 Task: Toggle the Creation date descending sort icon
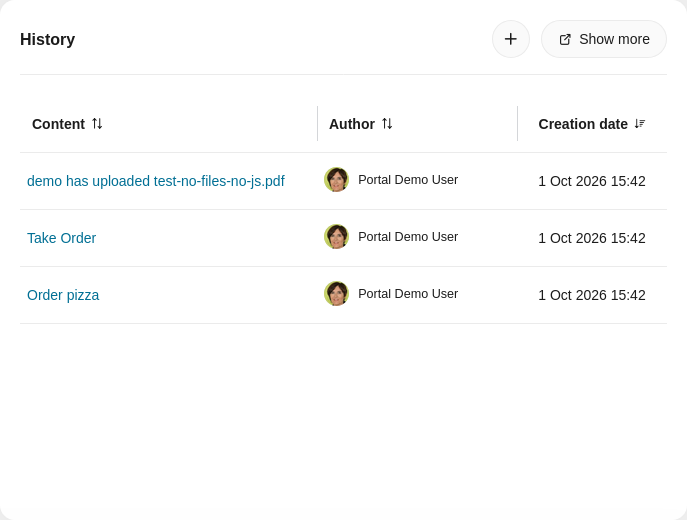640,124
